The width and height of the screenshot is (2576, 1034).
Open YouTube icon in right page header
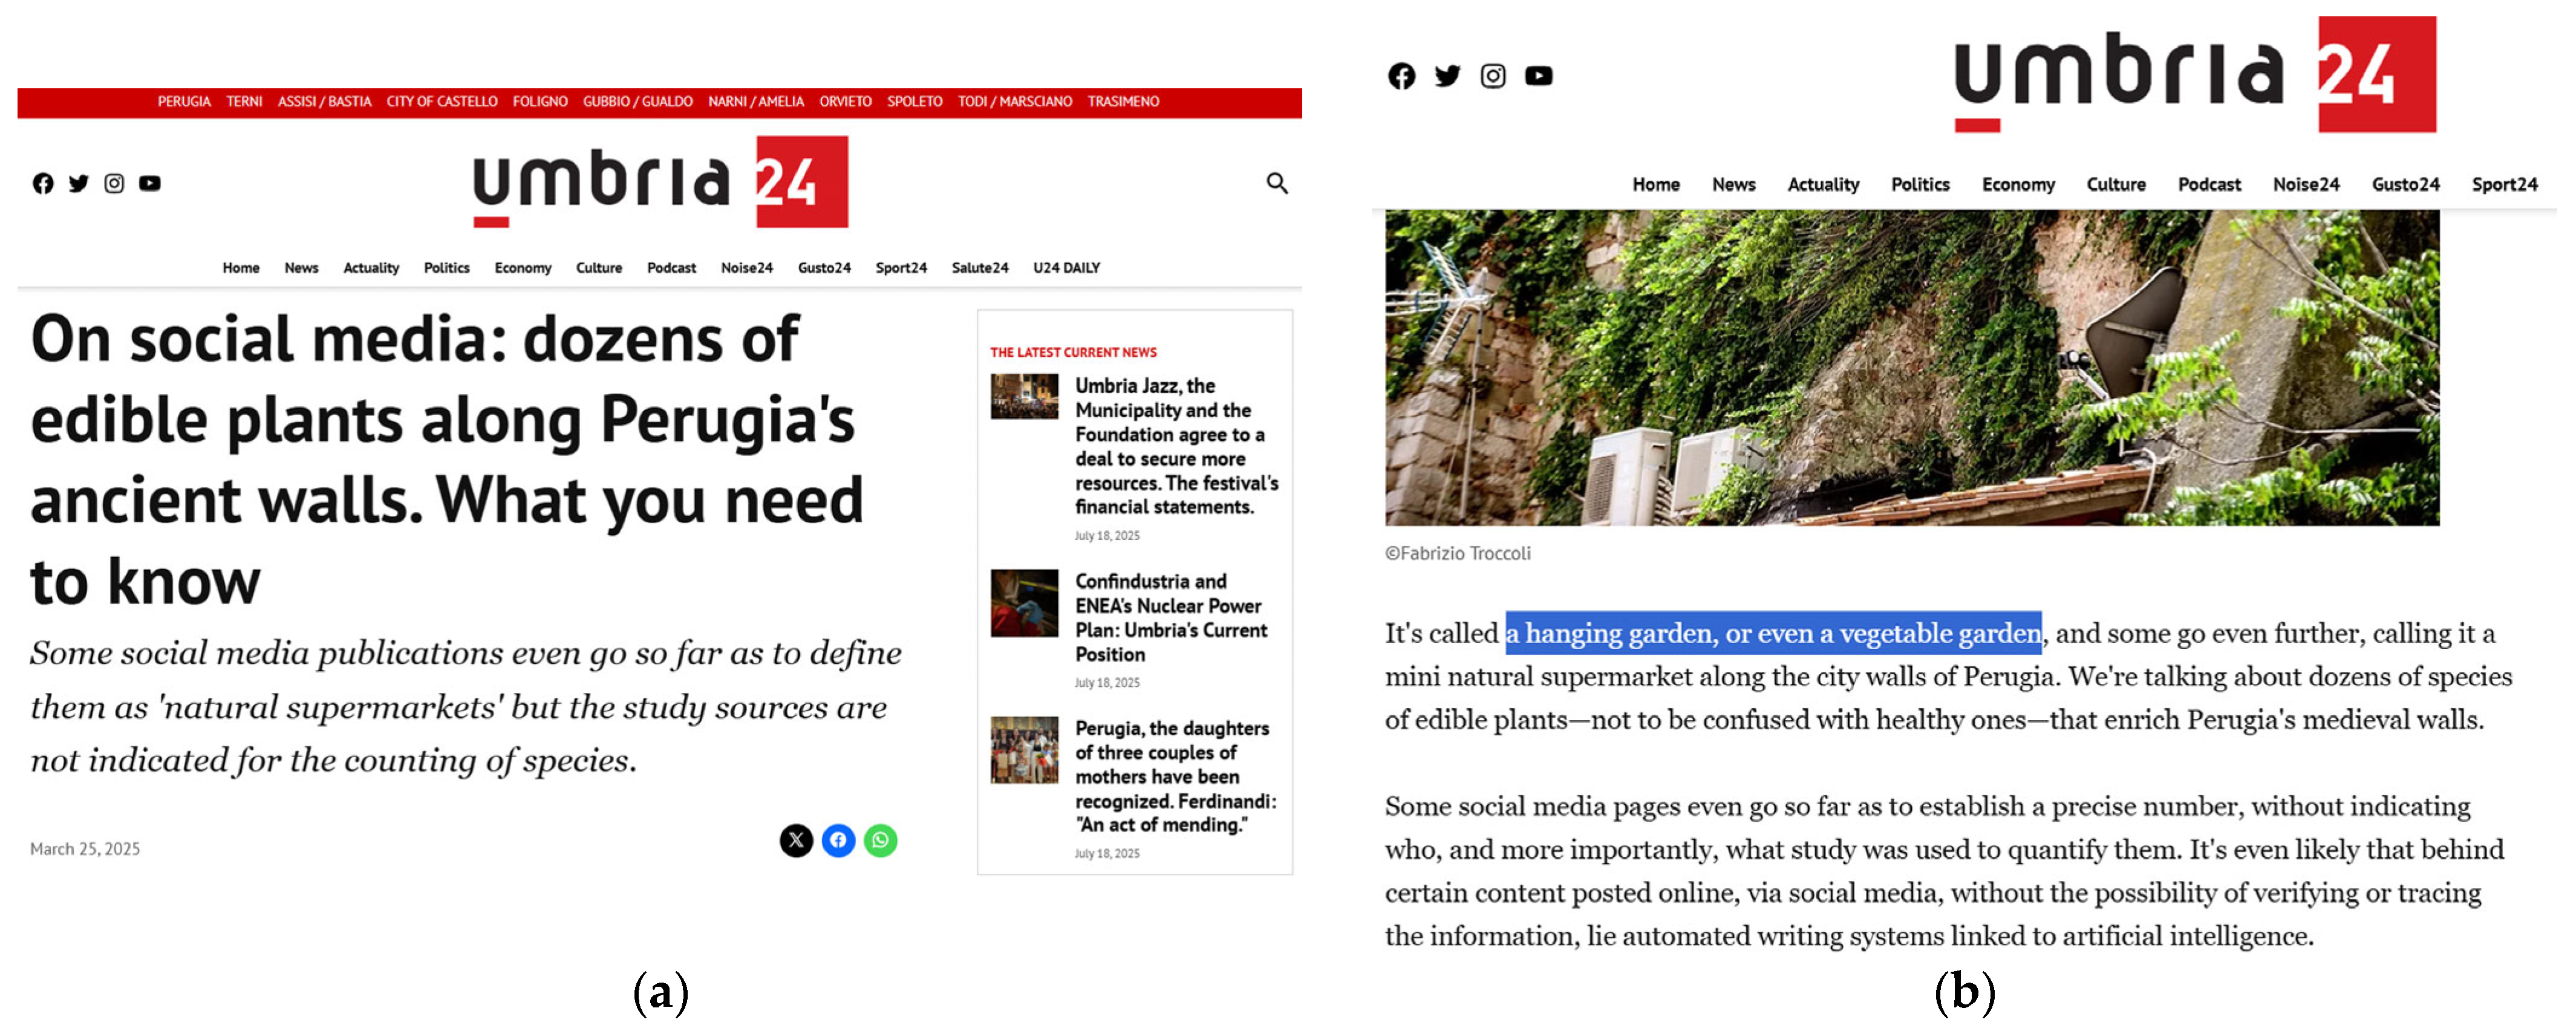click(1539, 76)
